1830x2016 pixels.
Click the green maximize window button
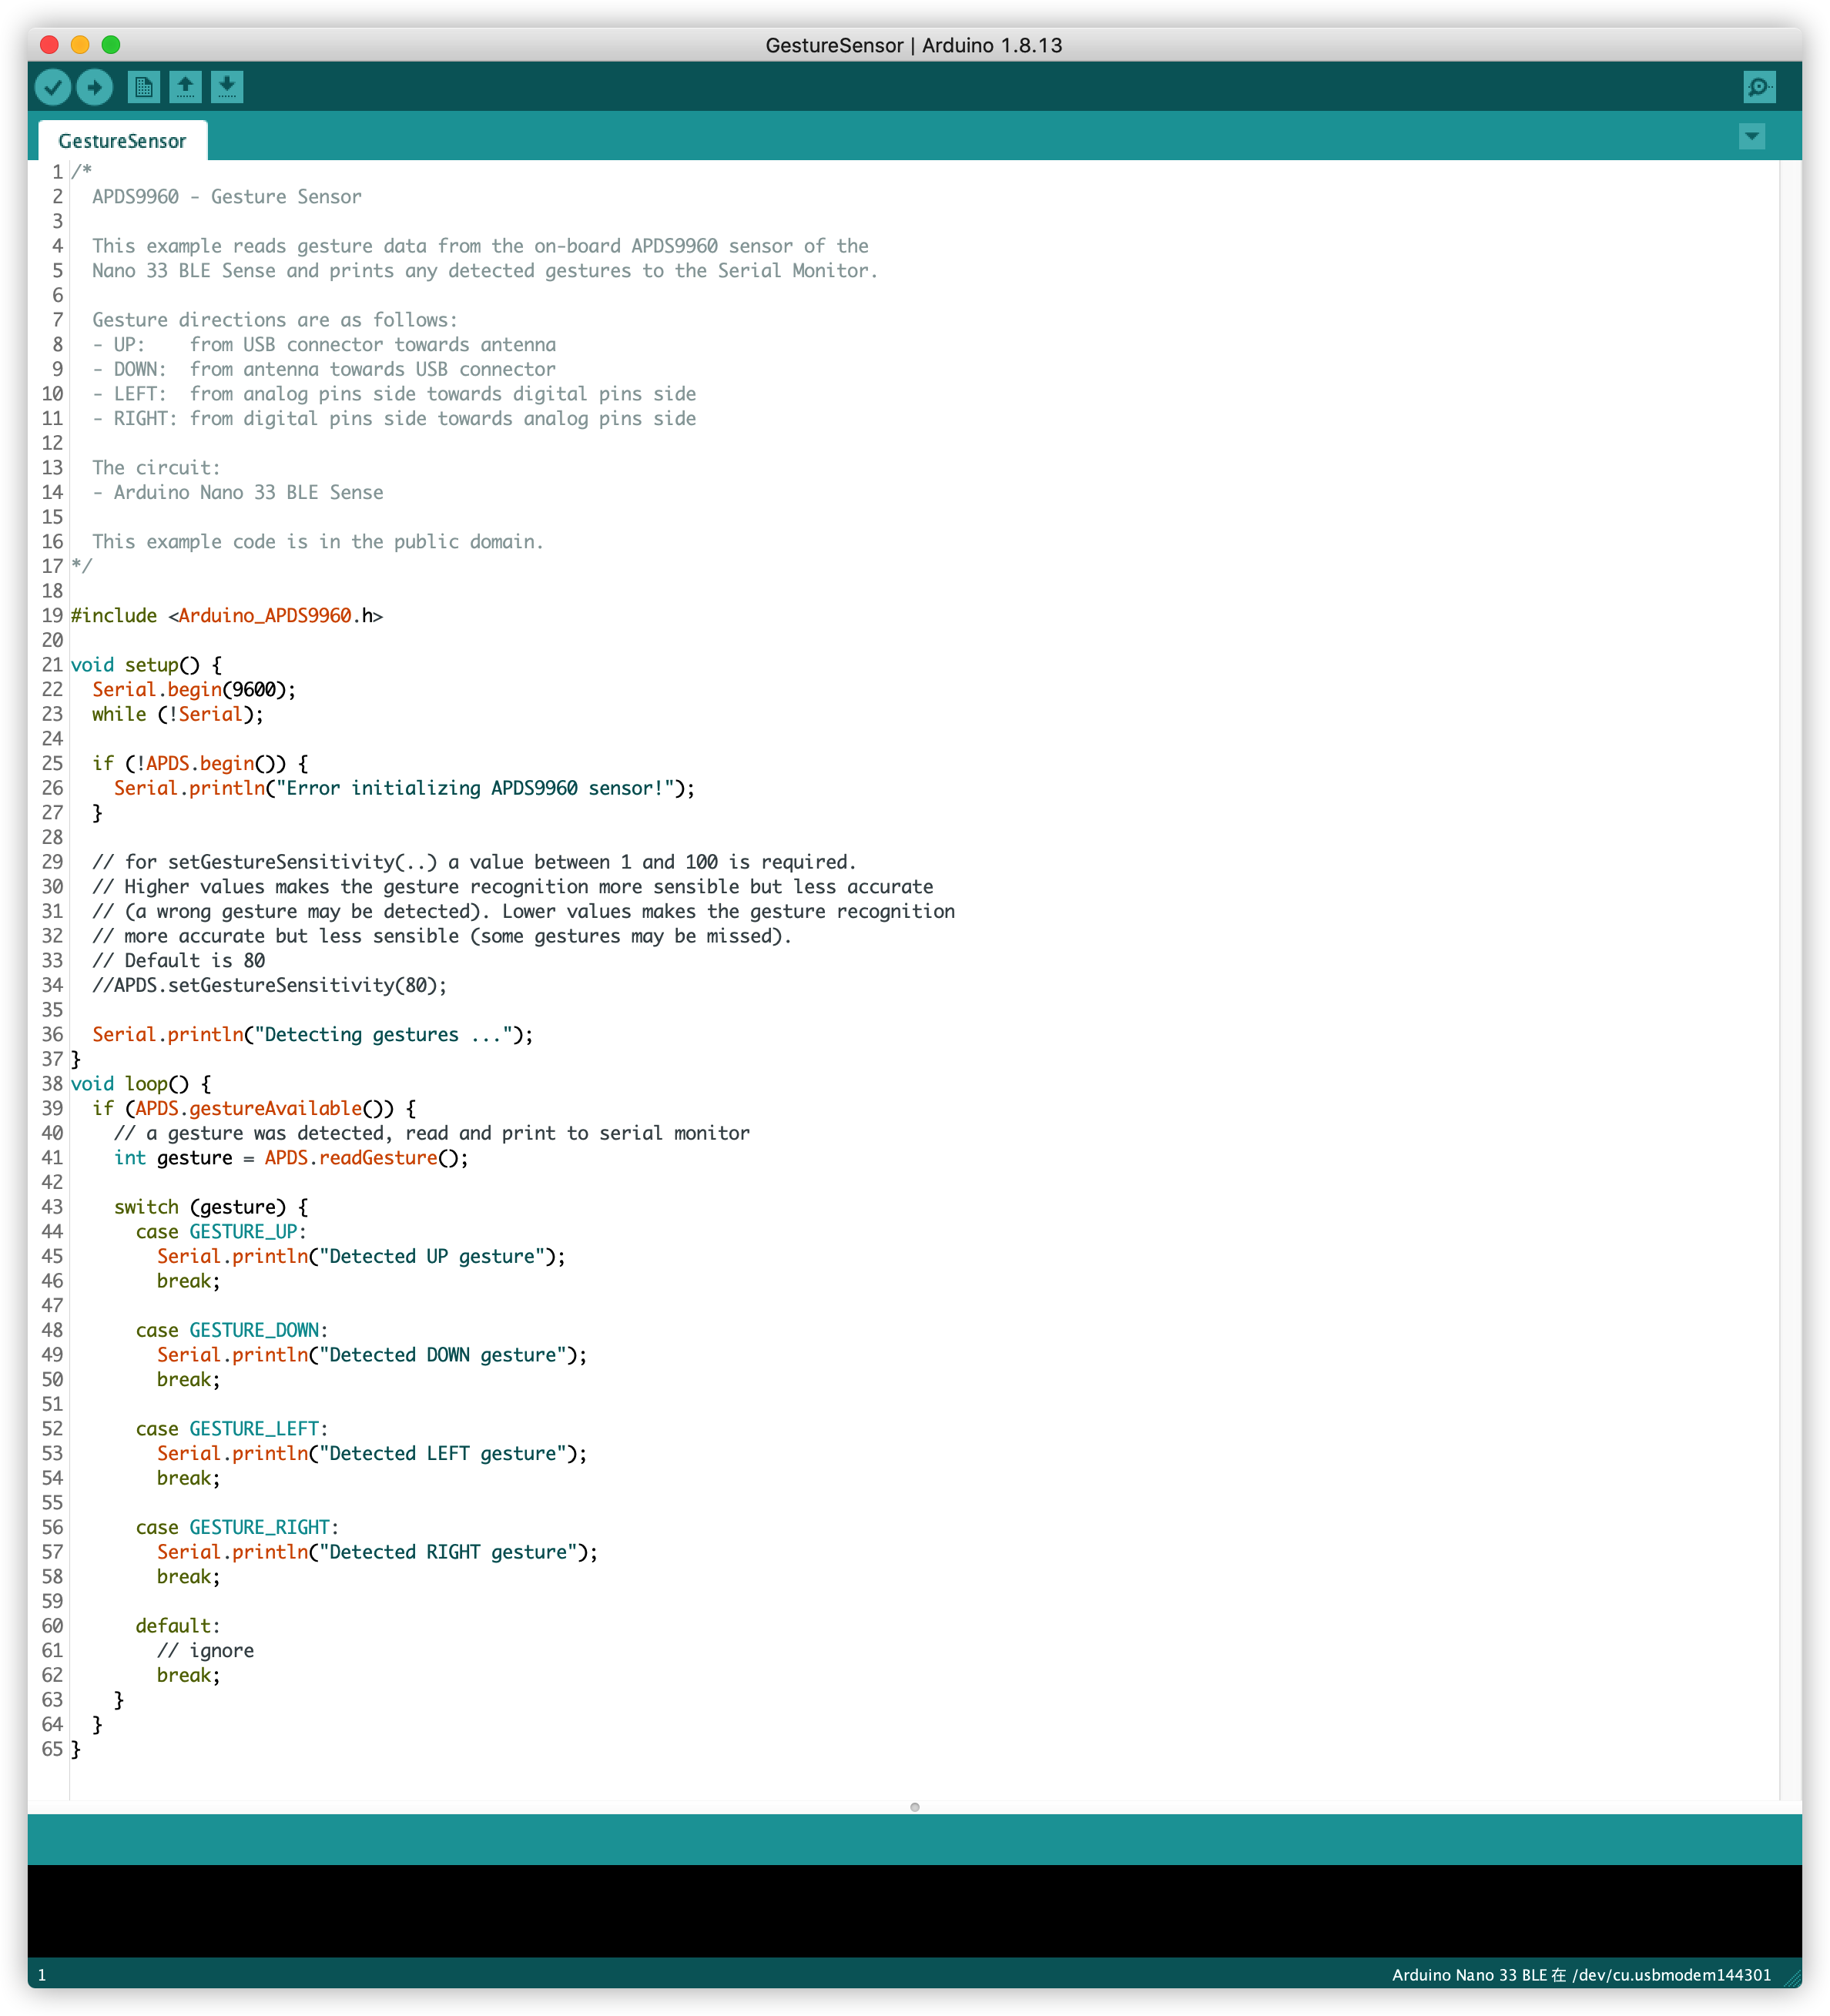click(x=111, y=45)
